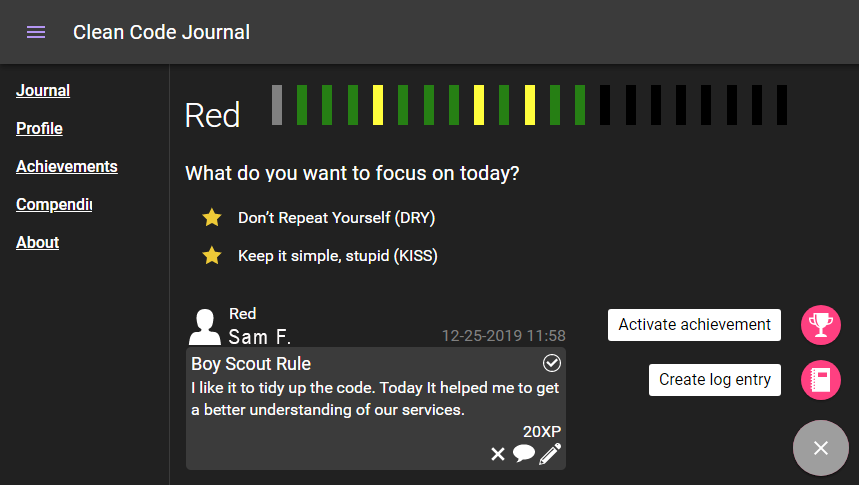This screenshot has height=485, width=859.
Task: Edit the Boy Scout Rule entry
Action: click(550, 454)
